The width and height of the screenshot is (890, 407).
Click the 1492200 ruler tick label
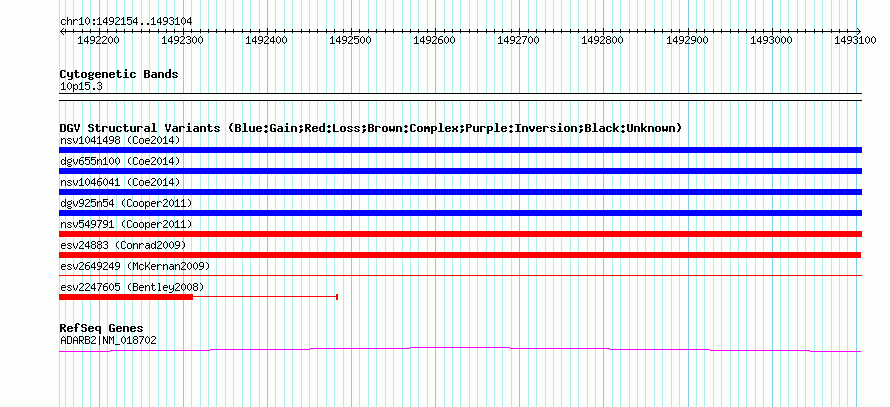[98, 41]
